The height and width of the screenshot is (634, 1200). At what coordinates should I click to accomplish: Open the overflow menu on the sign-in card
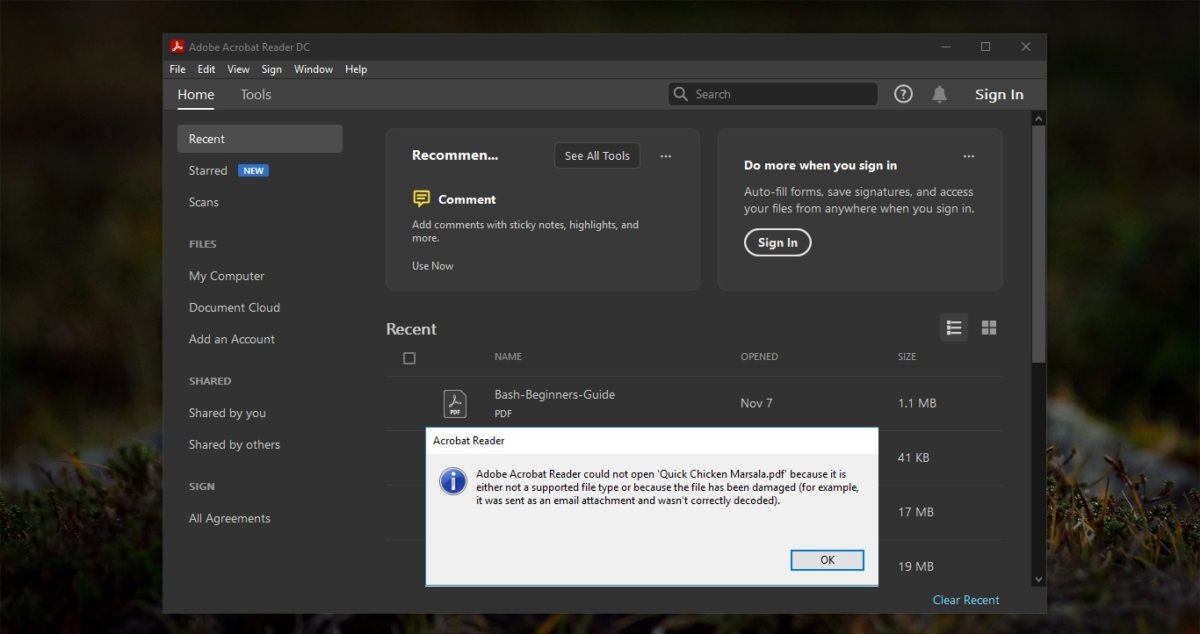coord(968,156)
